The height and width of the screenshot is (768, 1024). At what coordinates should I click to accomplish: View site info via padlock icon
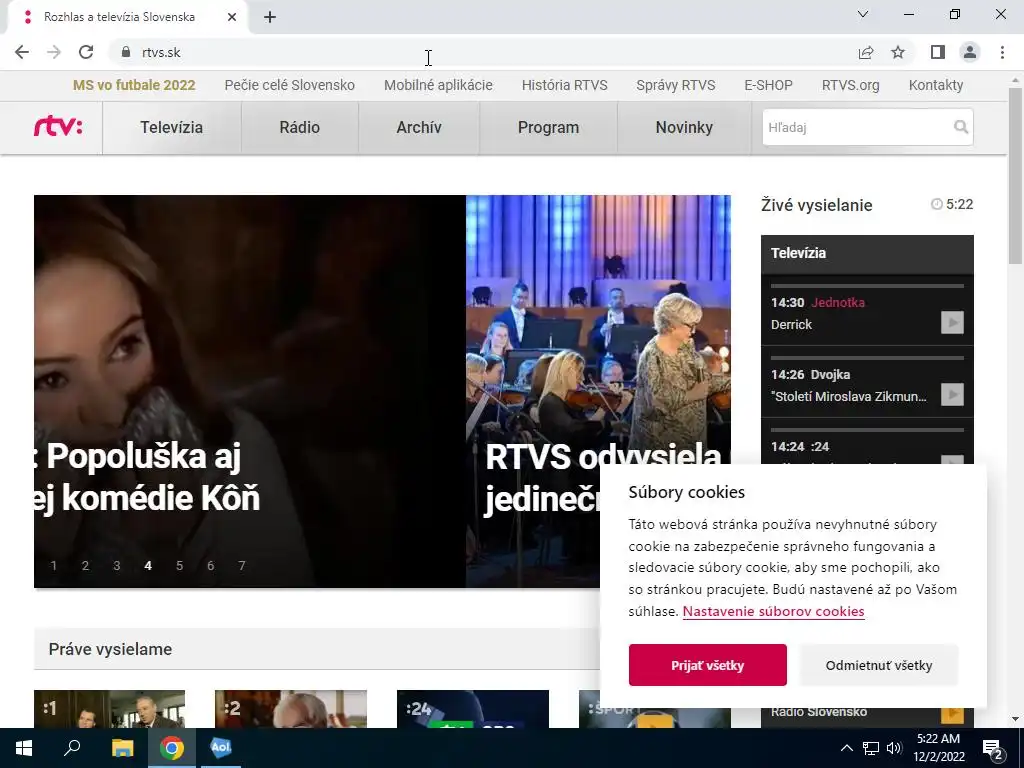click(x=126, y=52)
